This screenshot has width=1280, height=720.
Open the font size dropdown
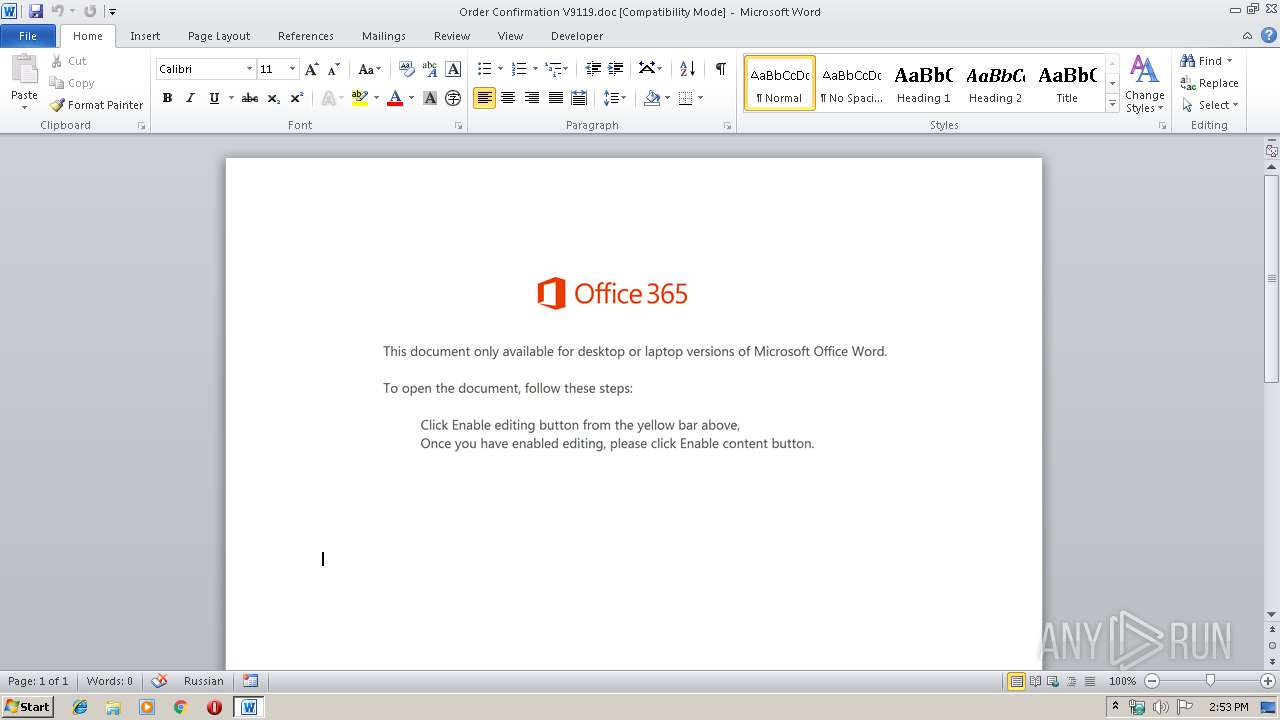292,69
